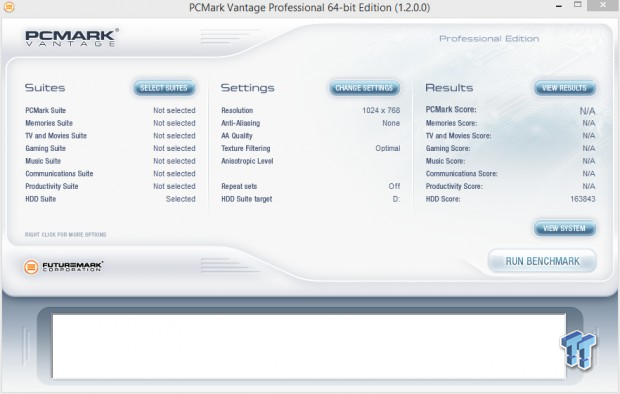Screen dimensions: 620x394
Task: Click the Resolution setting label
Action: click(x=237, y=110)
